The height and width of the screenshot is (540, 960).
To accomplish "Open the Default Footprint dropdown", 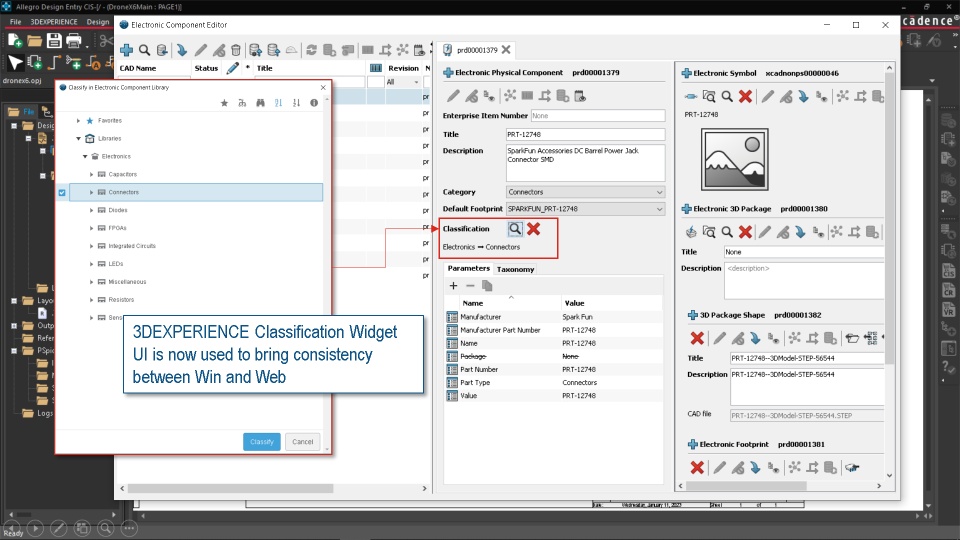I will (585, 209).
